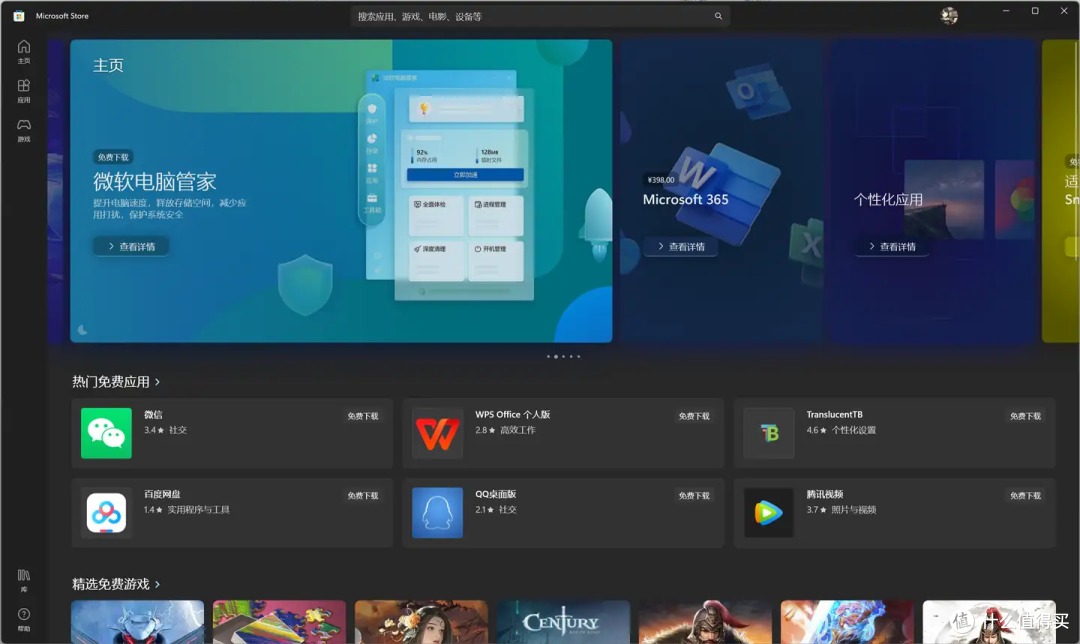
Task: Click 免费下载 for WPS Office
Action: click(694, 416)
